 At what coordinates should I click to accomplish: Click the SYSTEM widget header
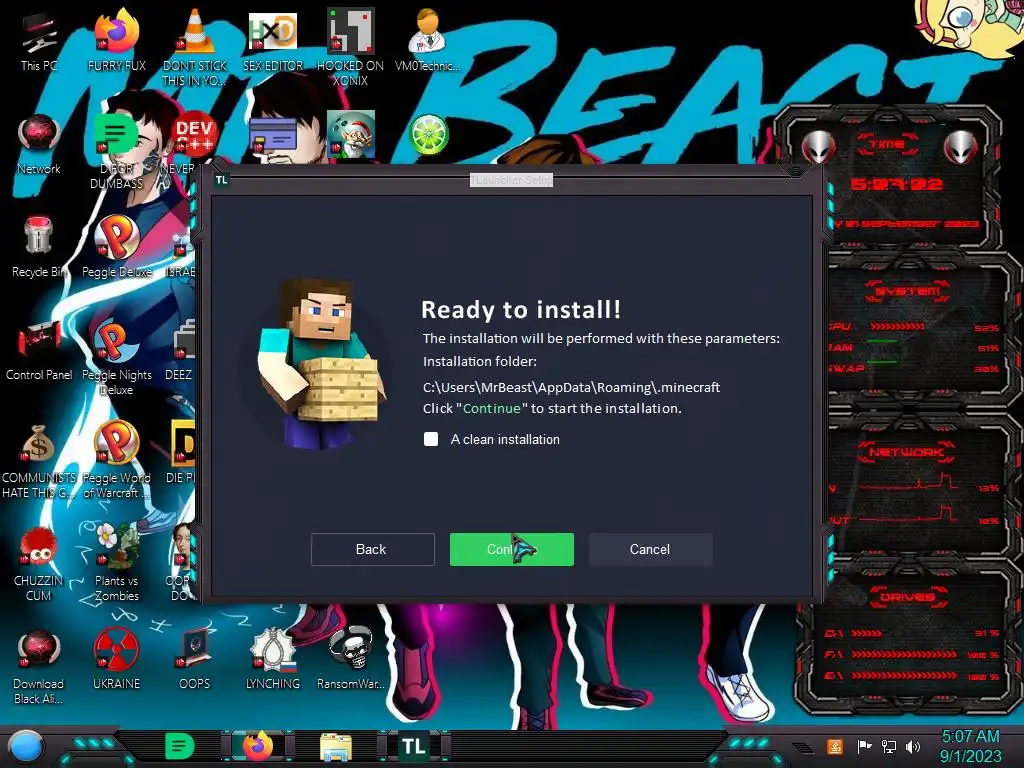[907, 291]
